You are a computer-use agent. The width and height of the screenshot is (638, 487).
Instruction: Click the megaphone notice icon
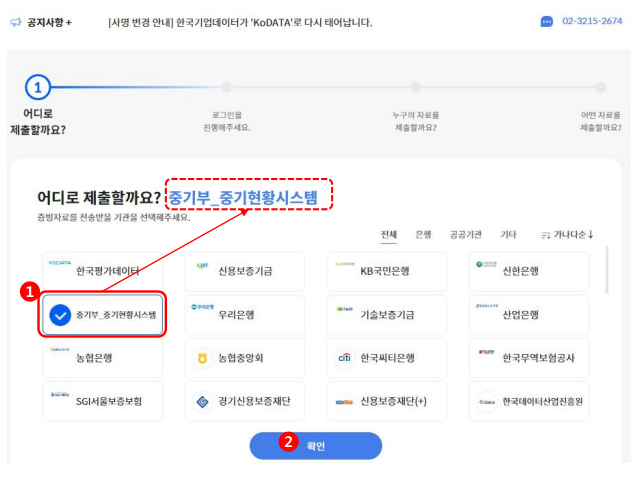[x=16, y=22]
